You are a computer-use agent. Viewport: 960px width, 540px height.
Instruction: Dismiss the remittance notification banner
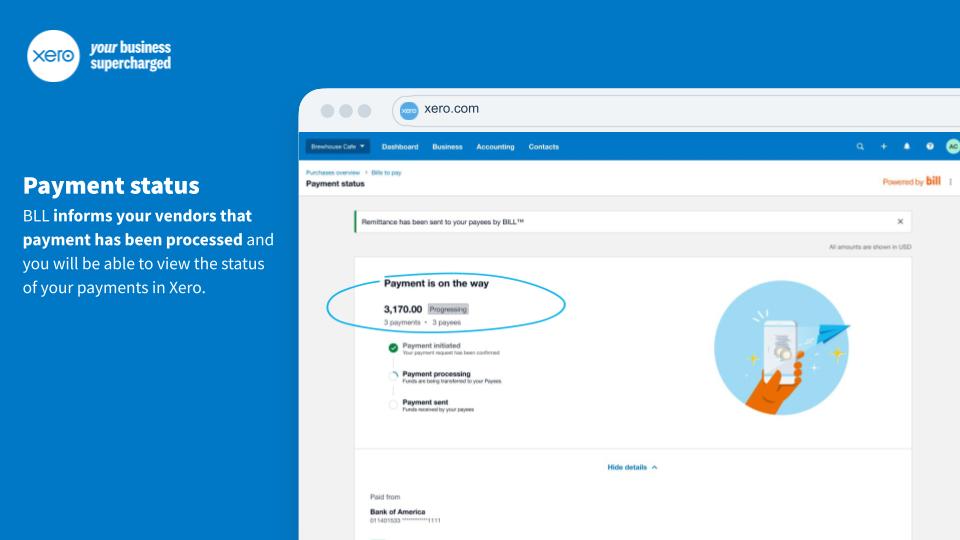[x=900, y=222]
